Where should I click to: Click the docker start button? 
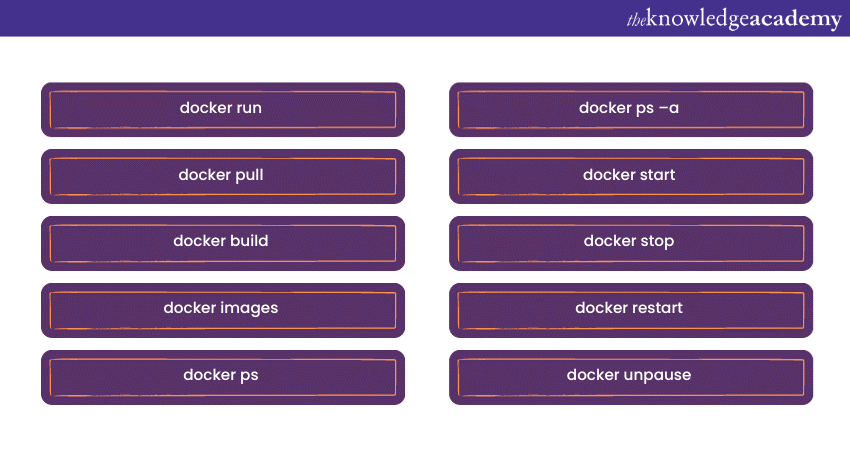click(x=630, y=175)
